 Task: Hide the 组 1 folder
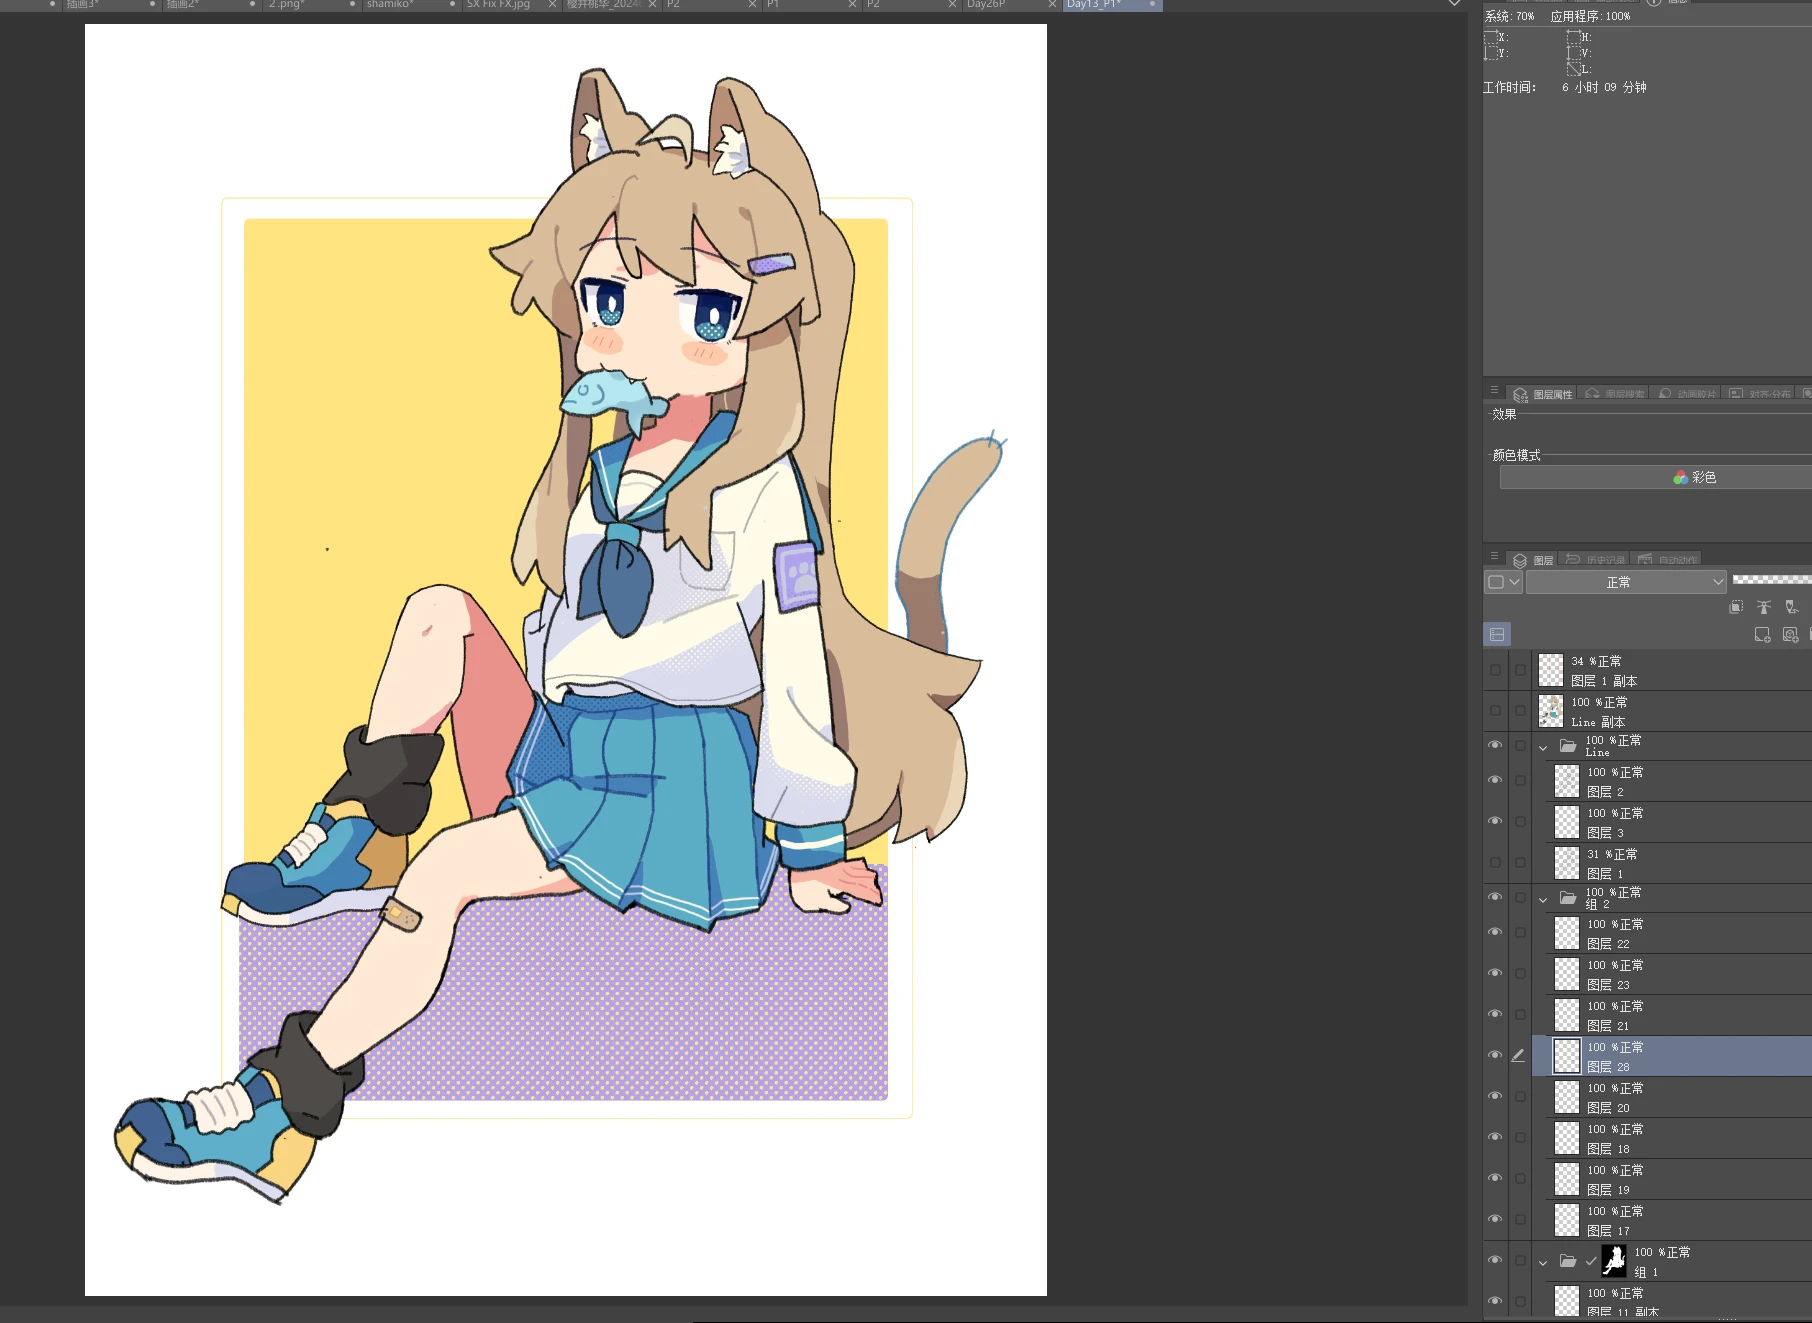click(1495, 1260)
